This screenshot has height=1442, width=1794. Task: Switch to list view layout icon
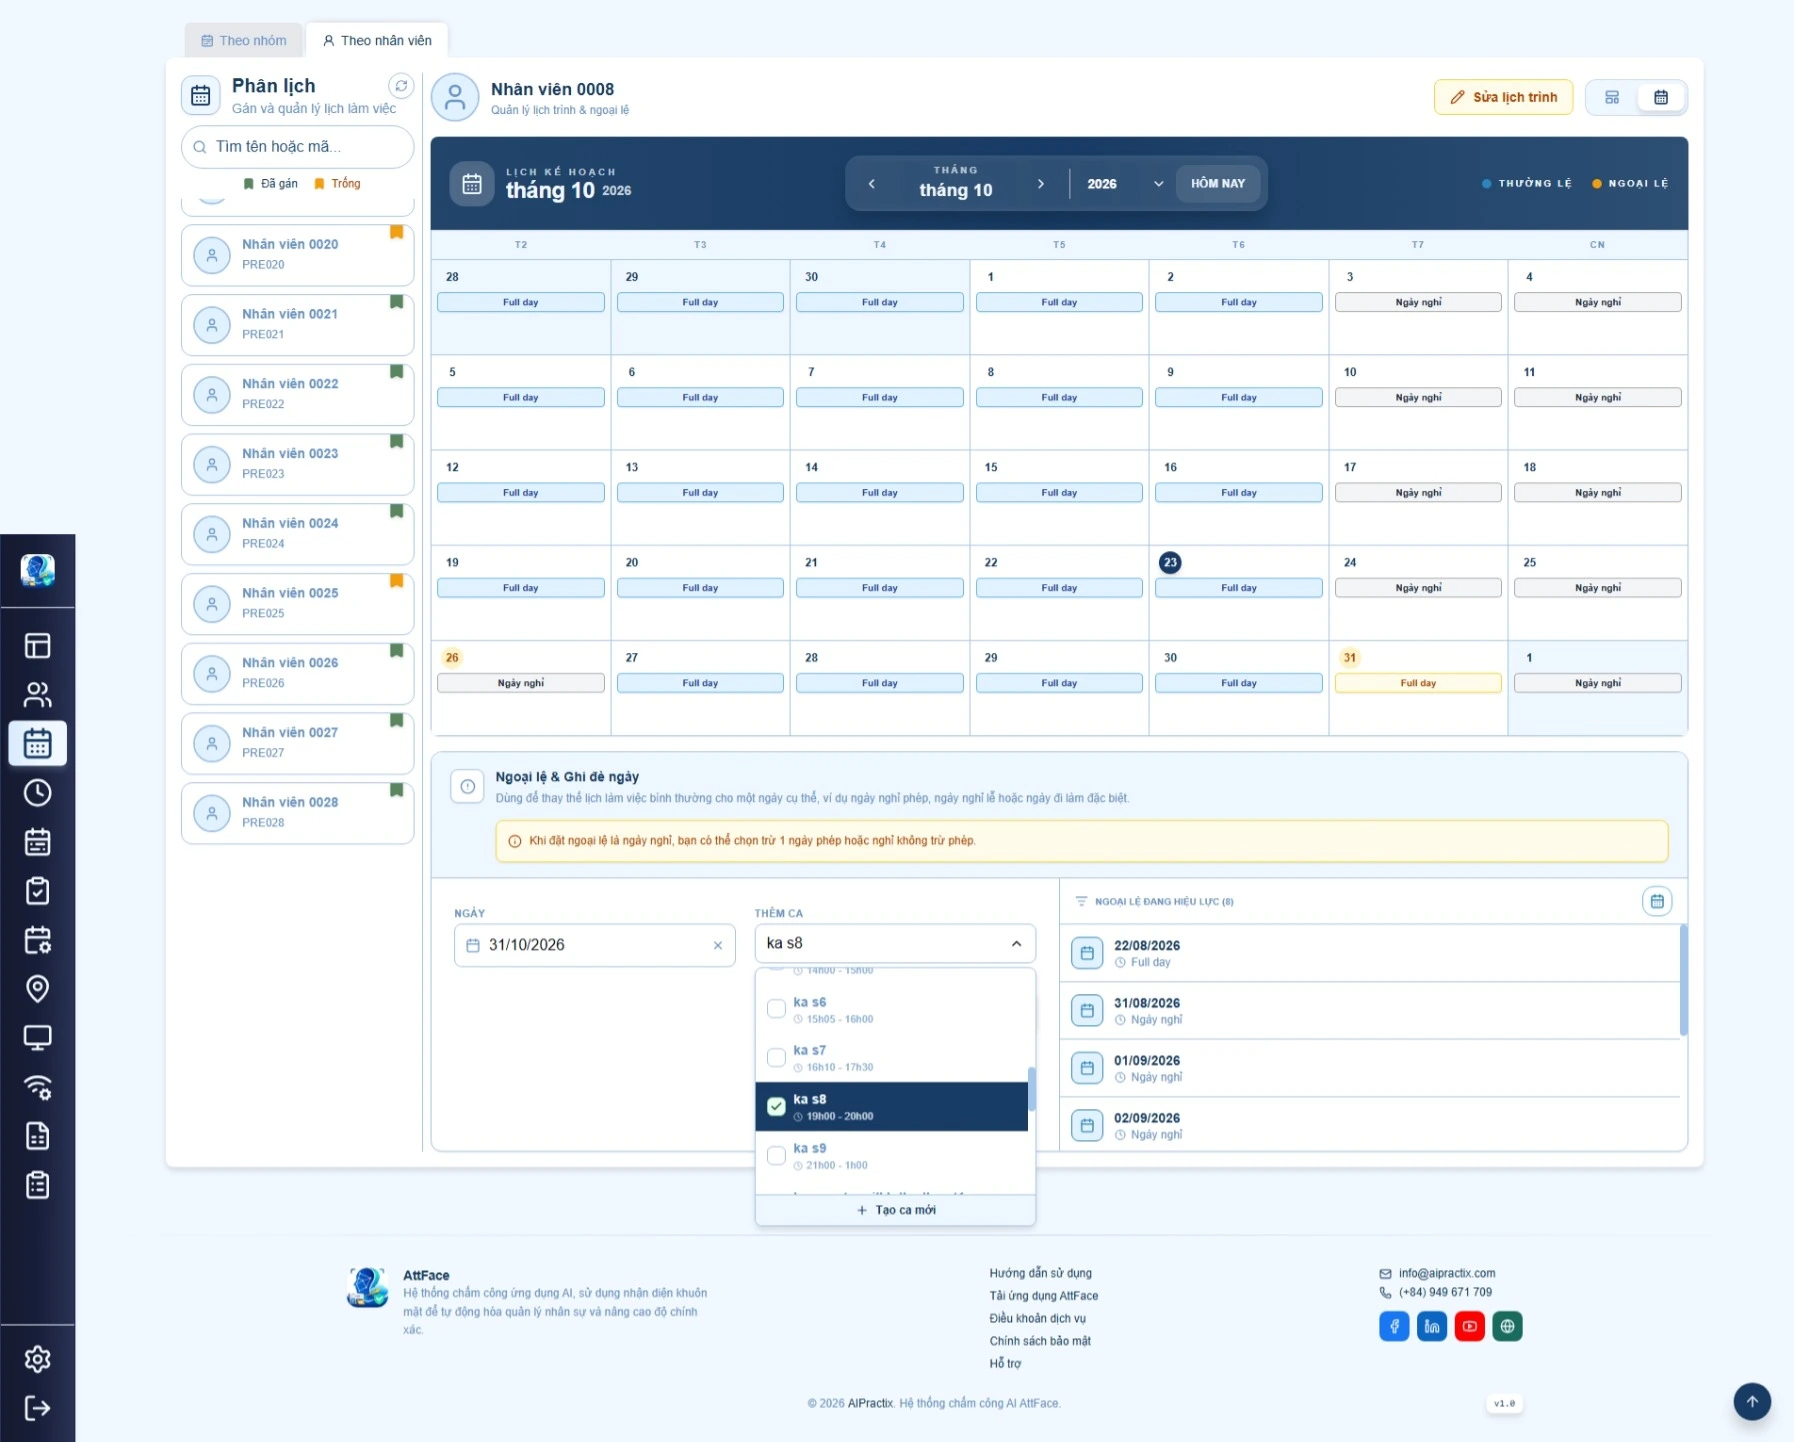point(1612,97)
